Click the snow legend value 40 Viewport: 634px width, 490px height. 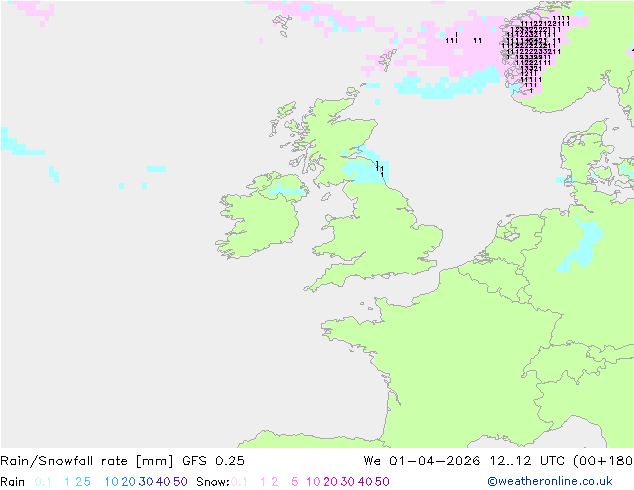tap(365, 482)
